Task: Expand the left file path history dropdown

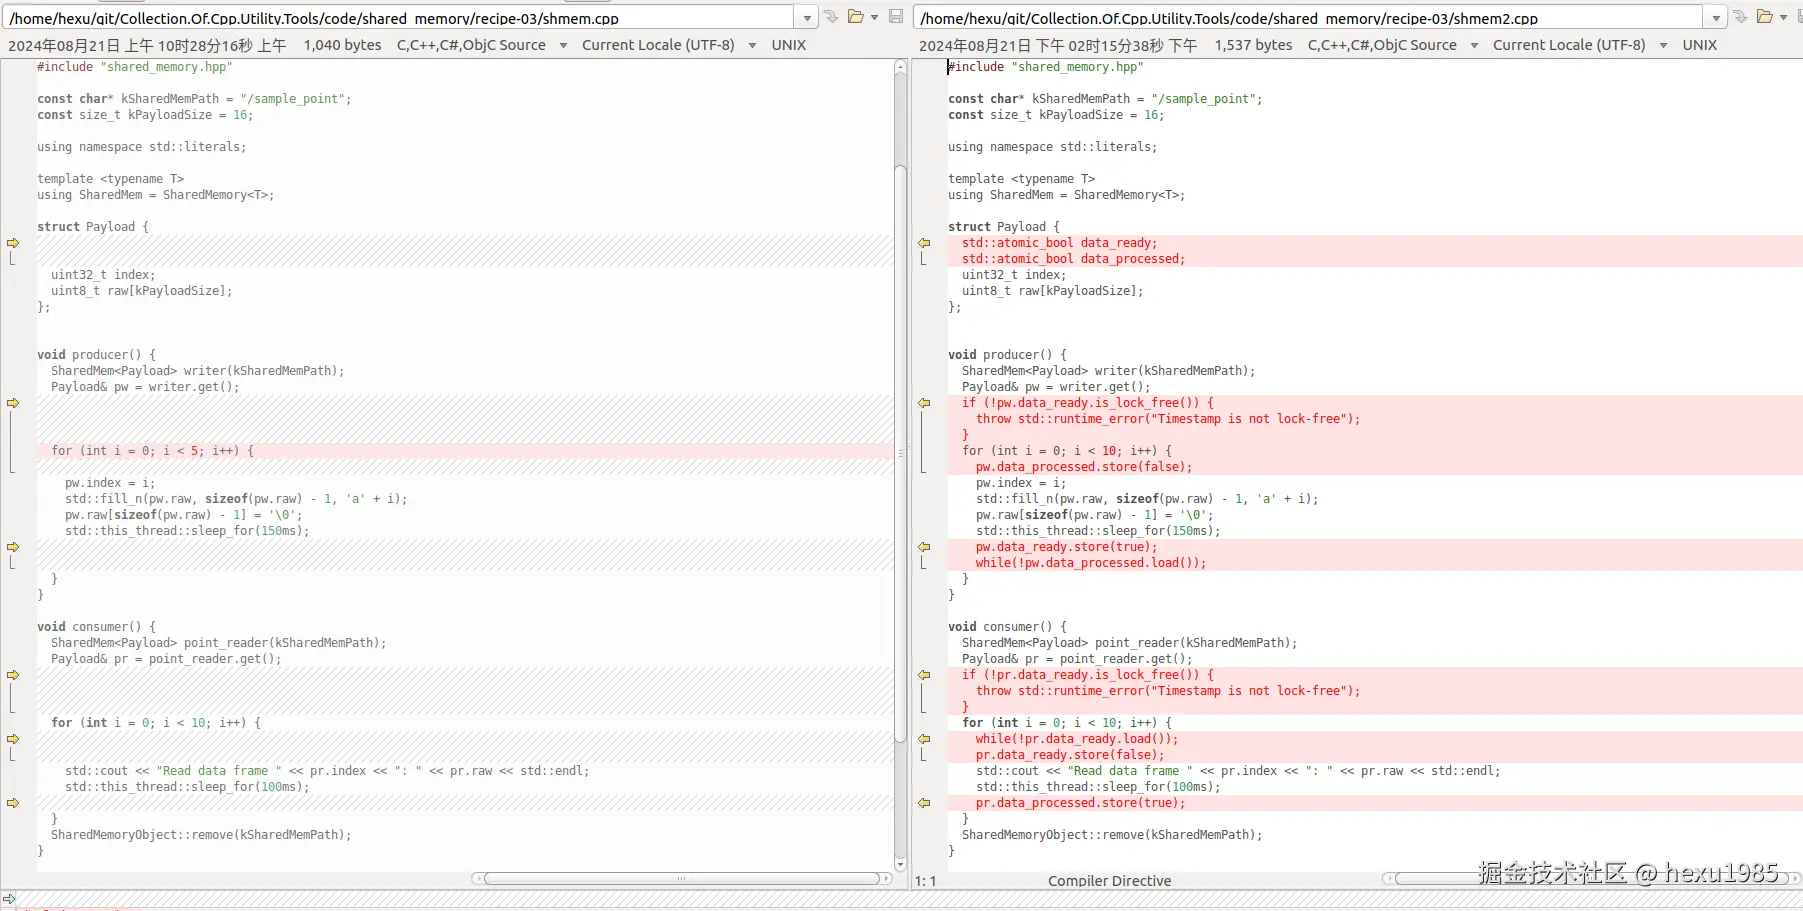Action: pos(807,18)
